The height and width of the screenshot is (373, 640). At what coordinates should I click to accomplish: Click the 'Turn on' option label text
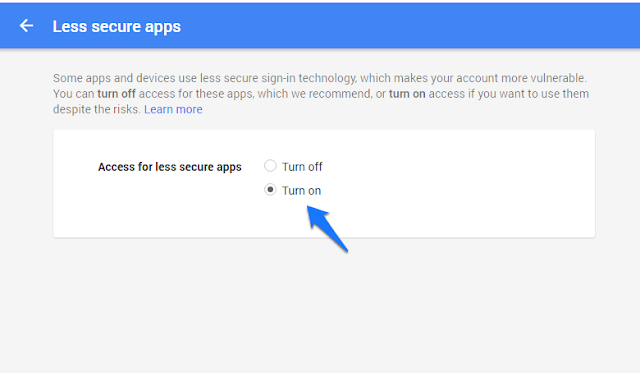302,191
